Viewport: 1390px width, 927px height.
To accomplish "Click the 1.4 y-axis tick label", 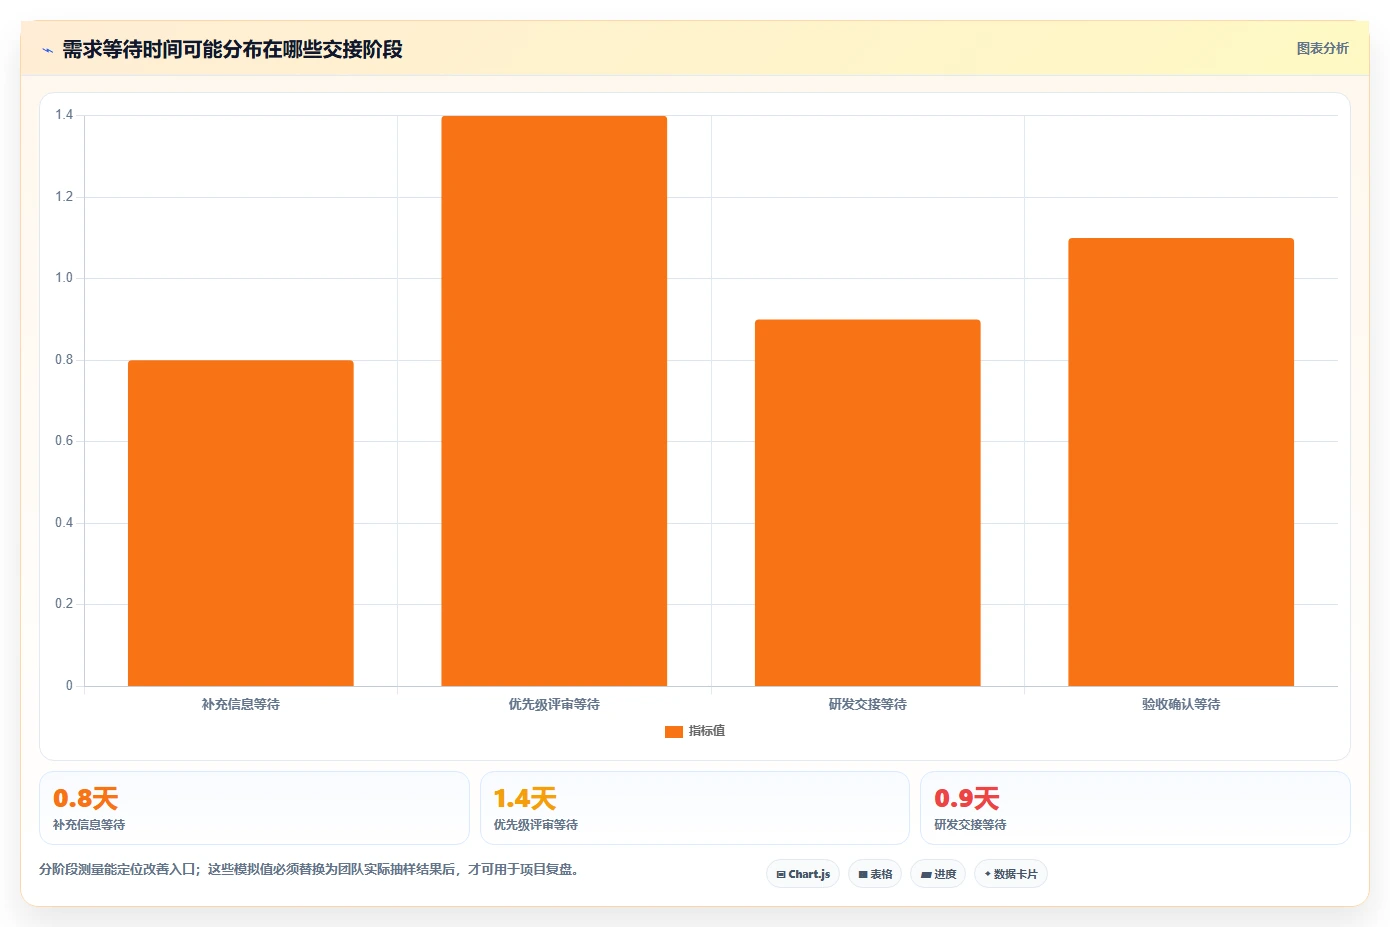I will click(x=64, y=115).
